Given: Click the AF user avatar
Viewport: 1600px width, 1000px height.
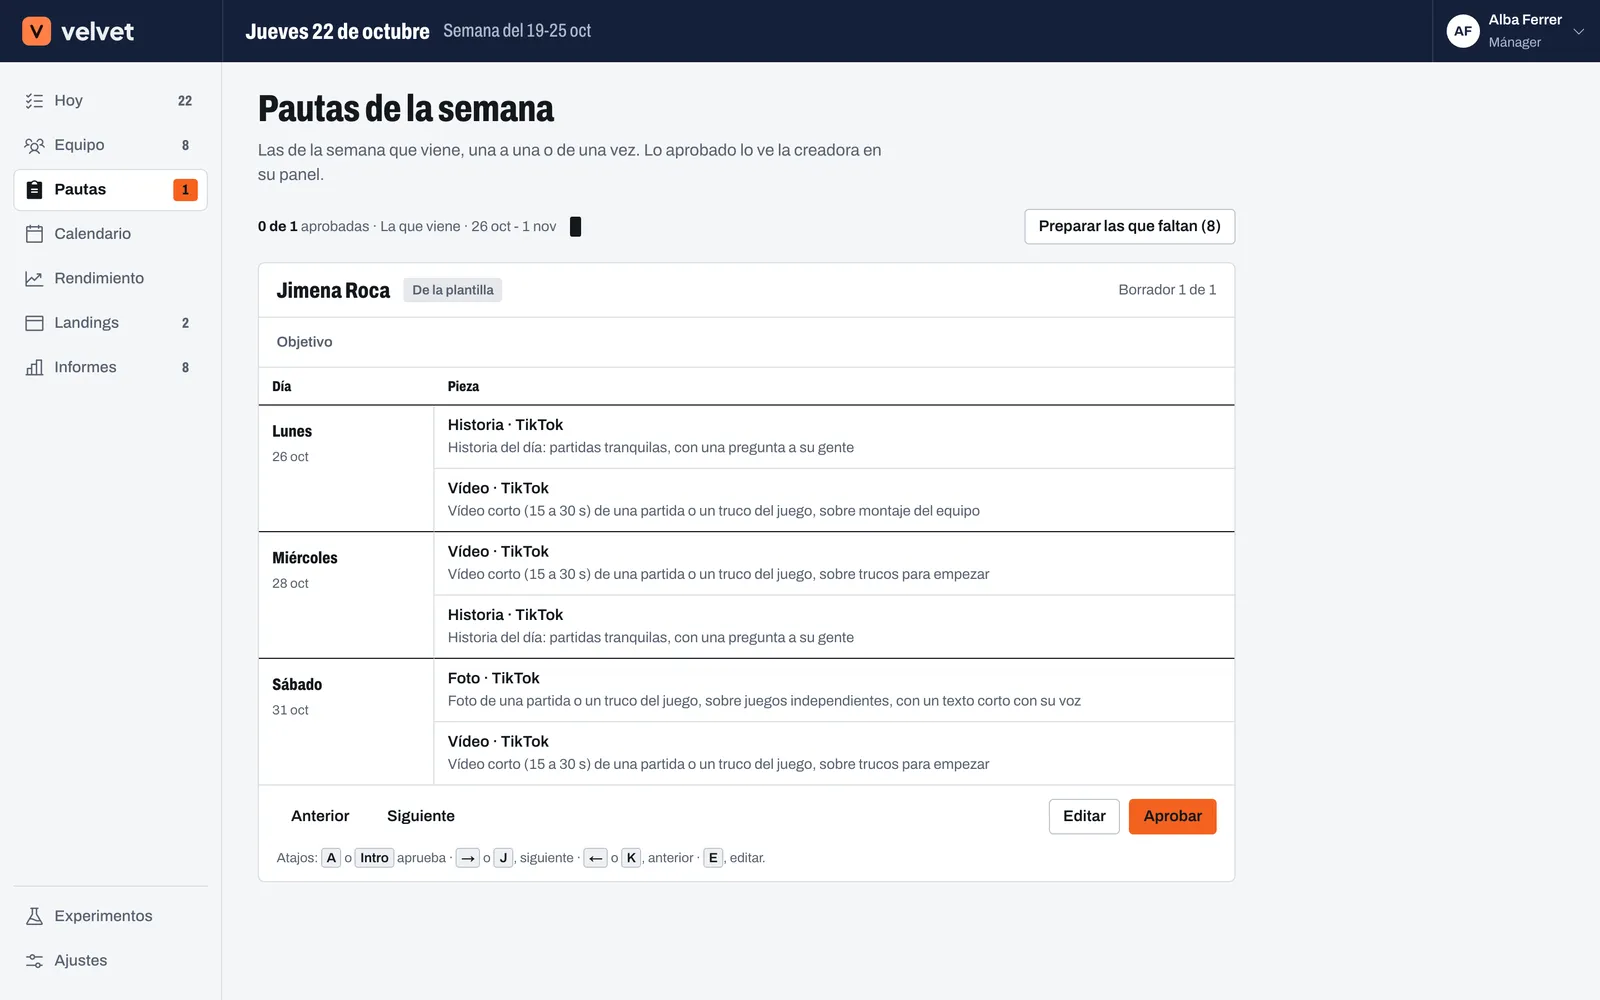Looking at the screenshot, I should [x=1463, y=31].
